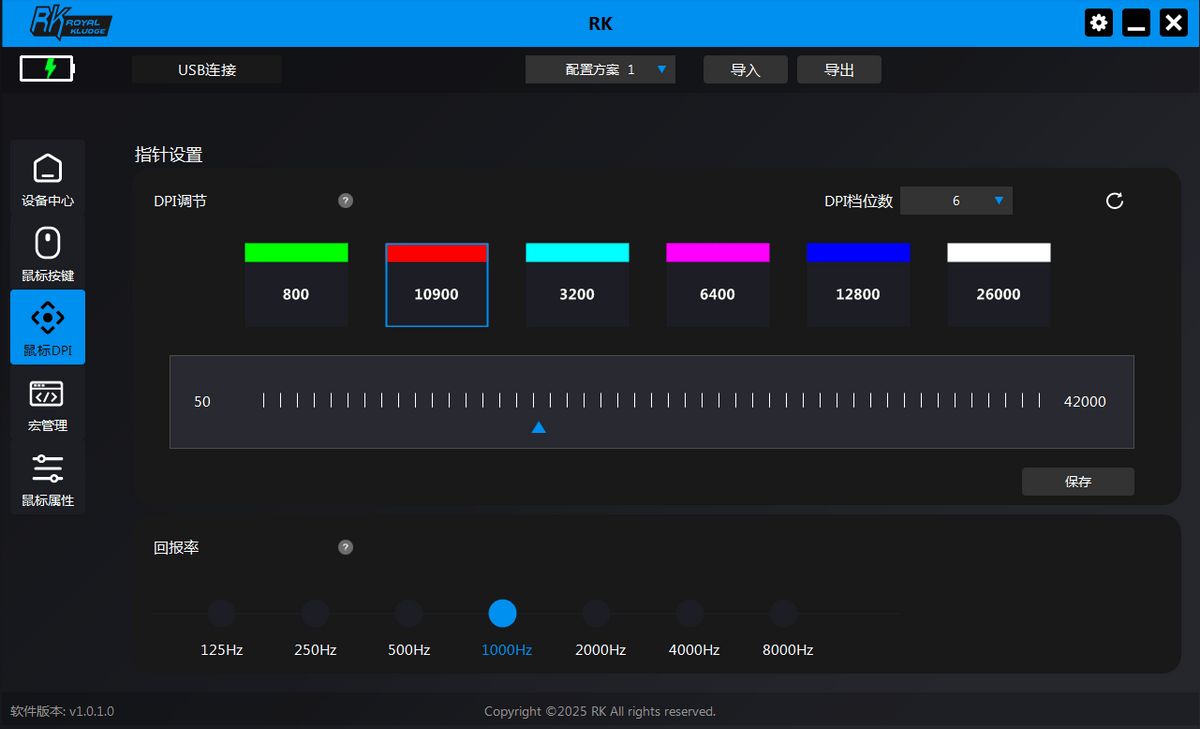Viewport: 1200px width, 729px height.
Task: Click the 50 minimum DPI label
Action: [x=202, y=401]
